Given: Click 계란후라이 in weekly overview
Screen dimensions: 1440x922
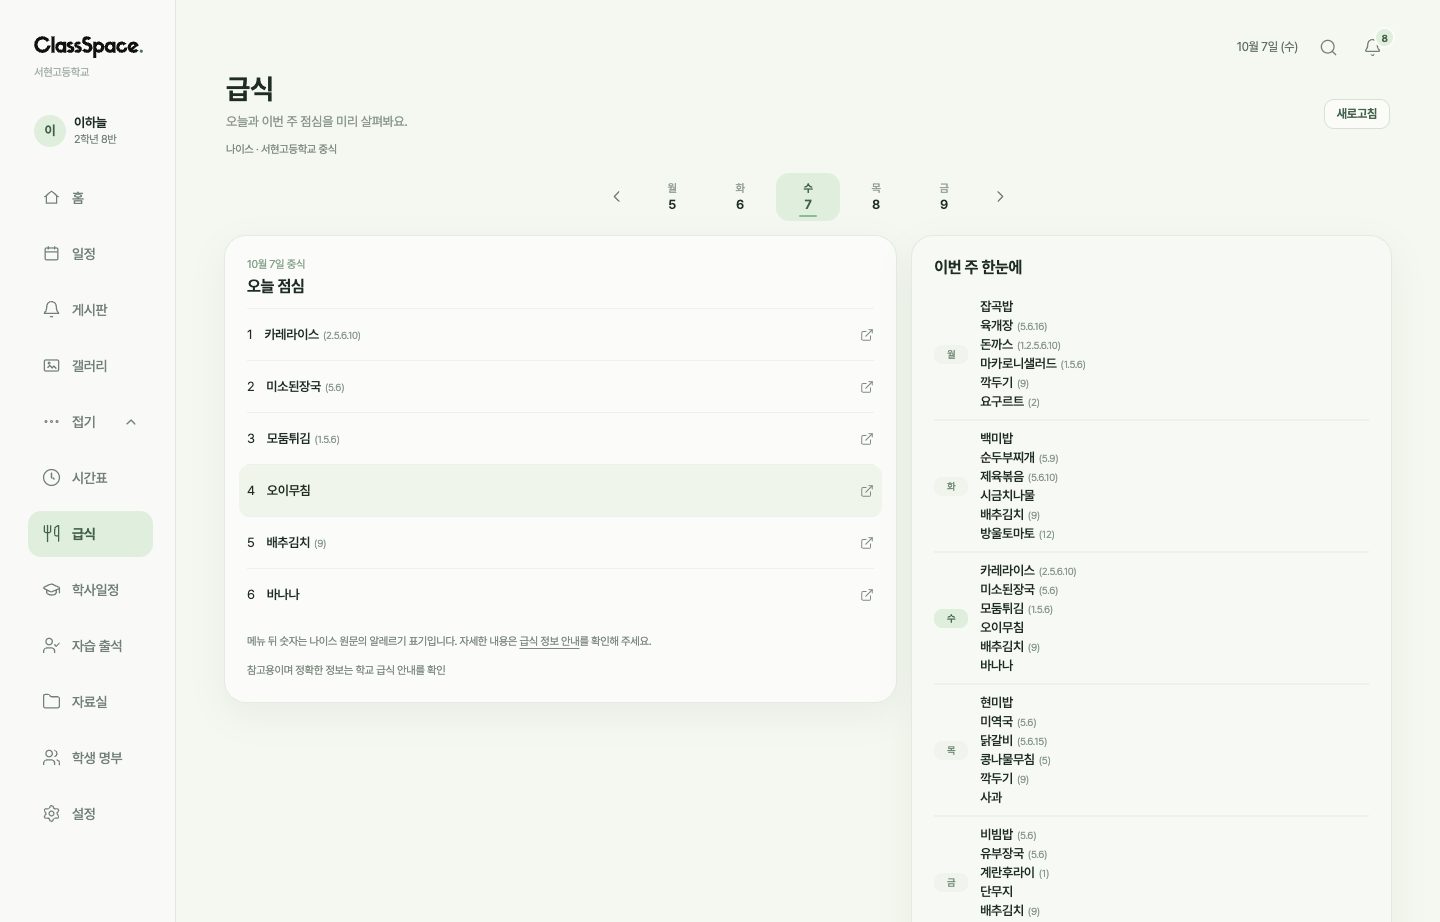Looking at the screenshot, I should (1007, 873).
